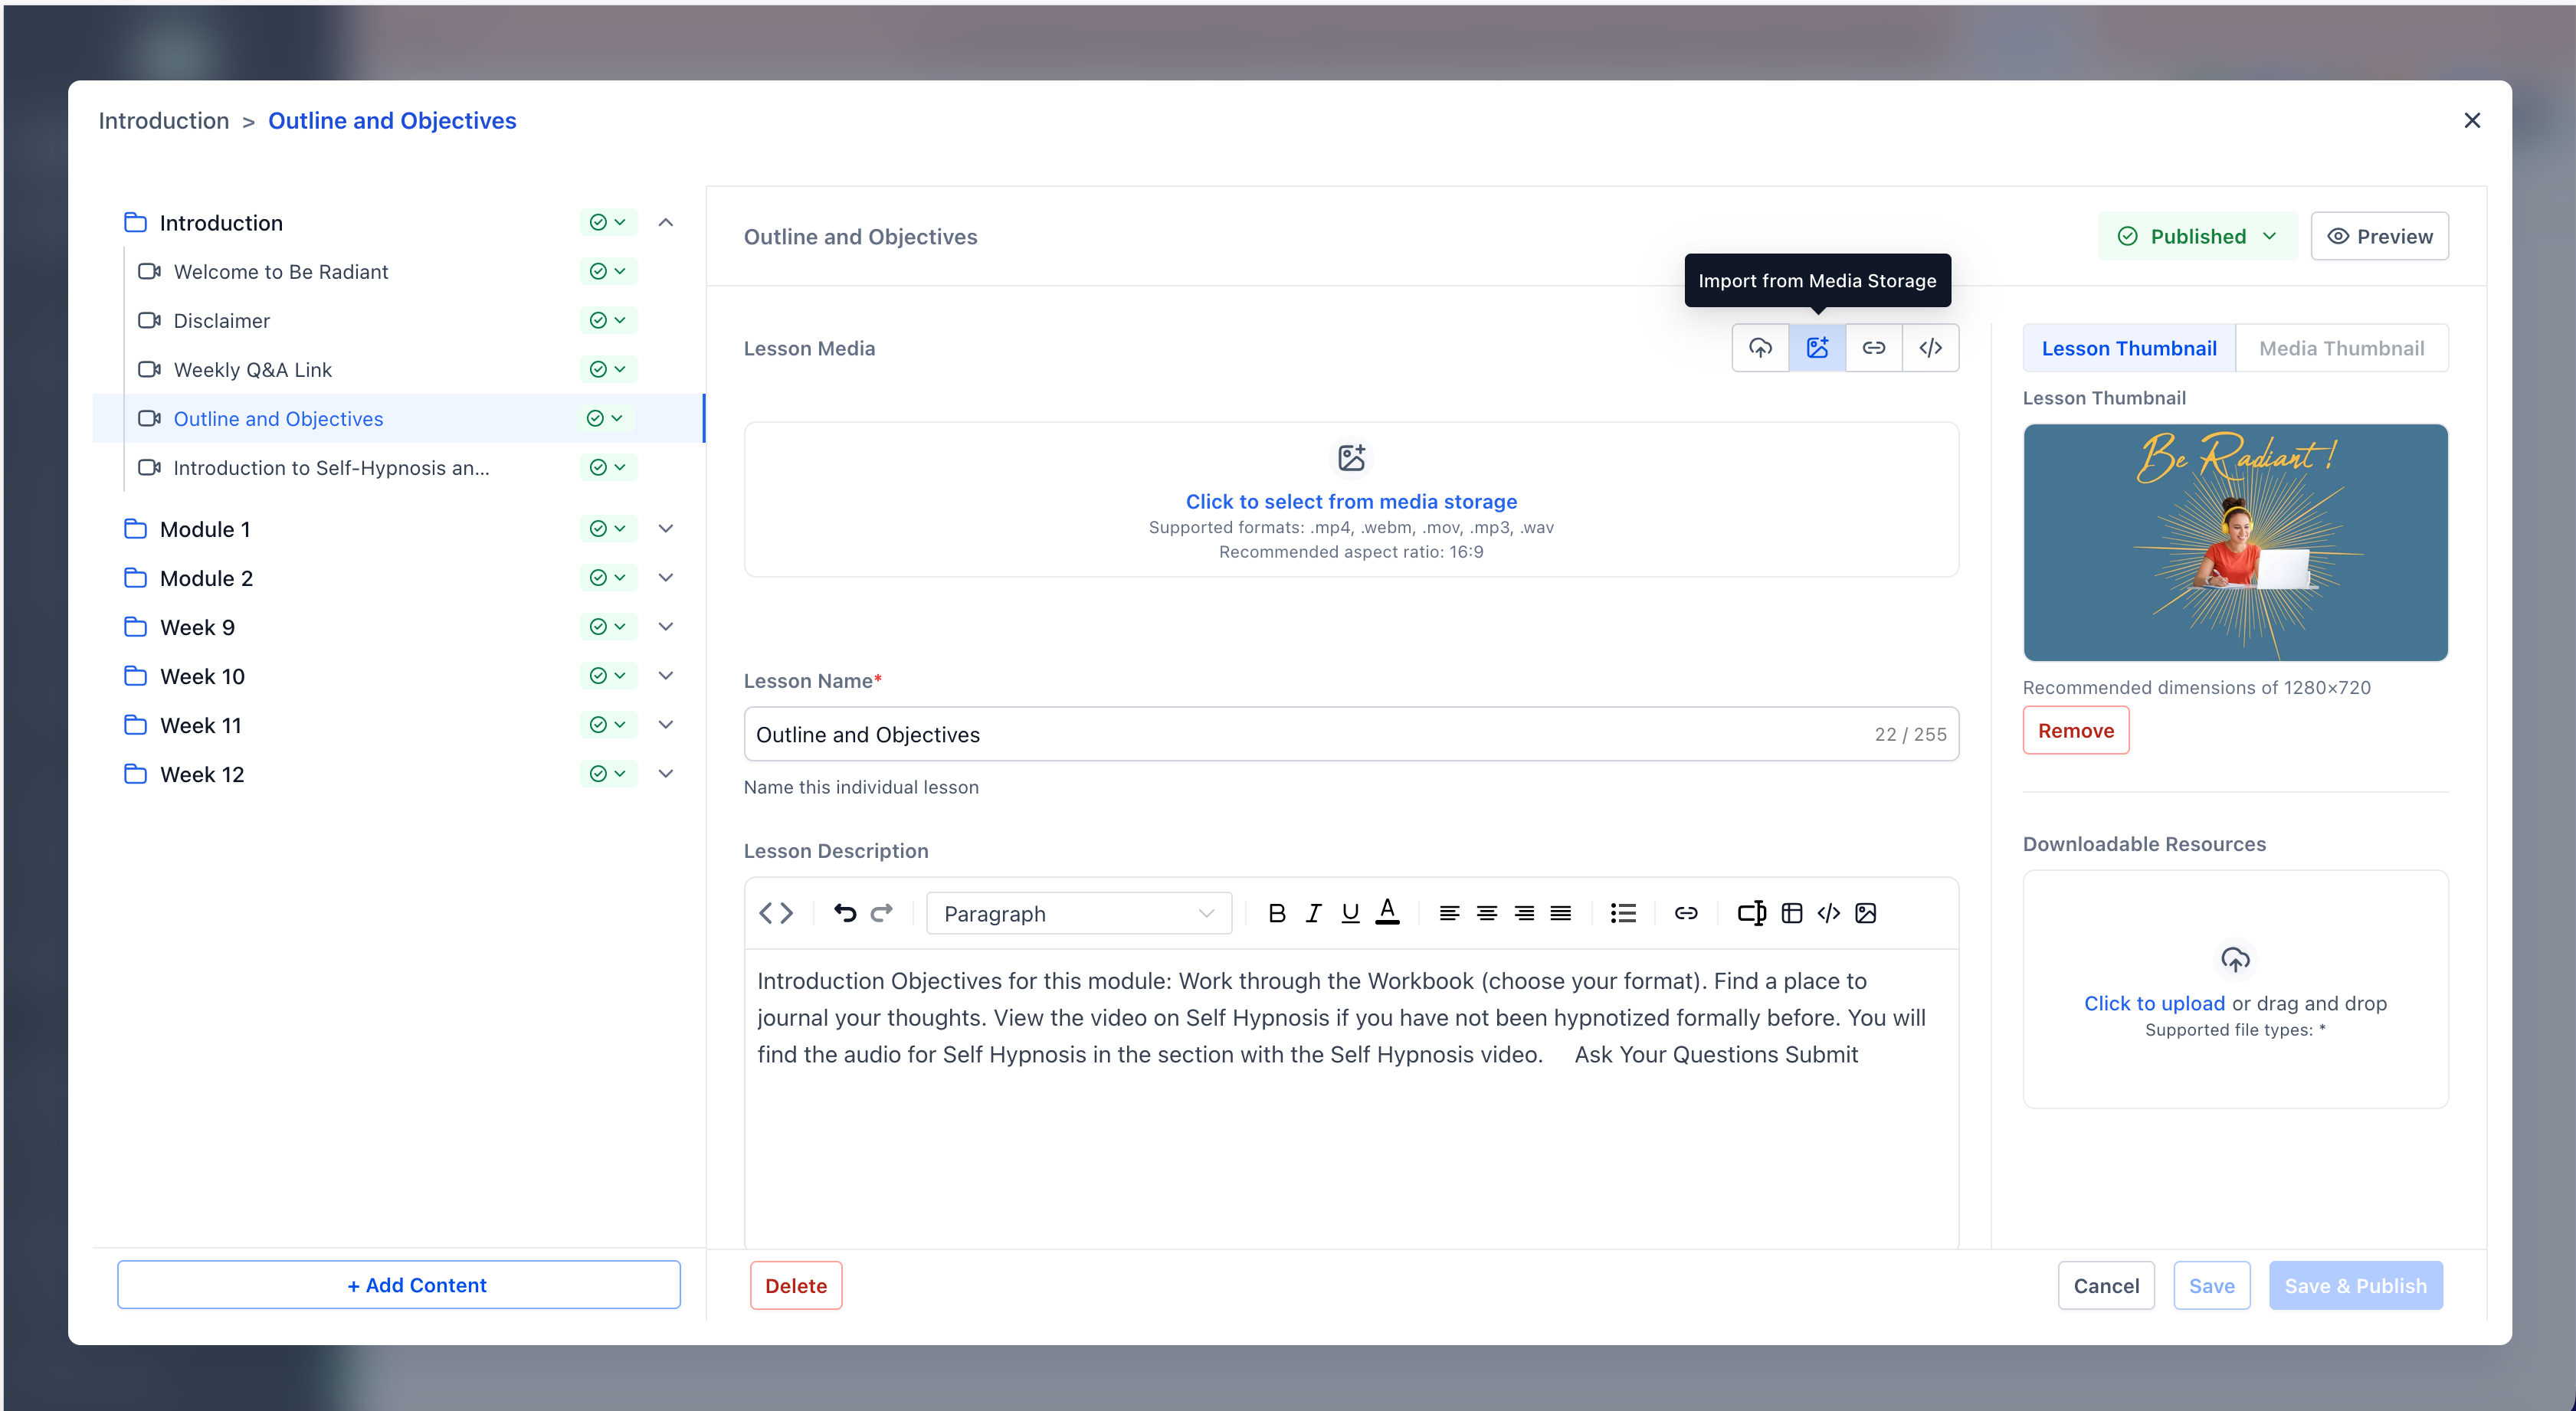The image size is (2576, 1411).
Task: Open the text color picker
Action: tap(1388, 912)
